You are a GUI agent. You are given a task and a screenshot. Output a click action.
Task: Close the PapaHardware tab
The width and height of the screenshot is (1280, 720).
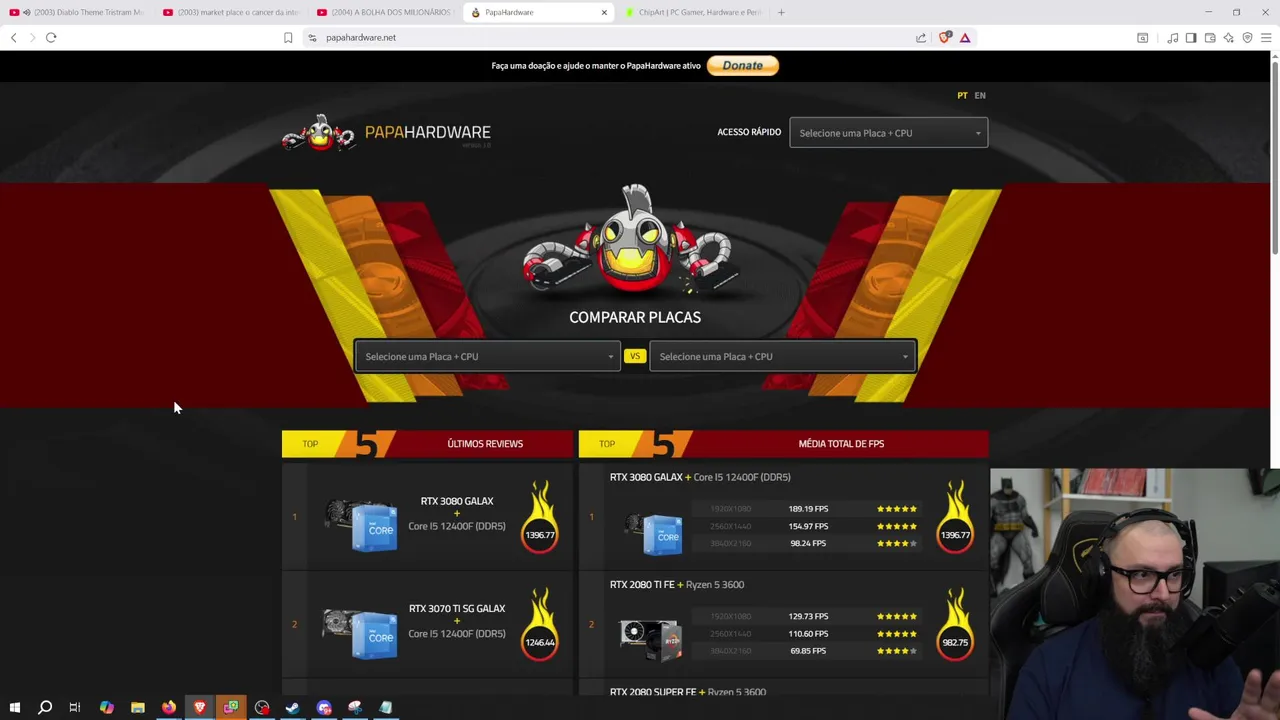[604, 12]
